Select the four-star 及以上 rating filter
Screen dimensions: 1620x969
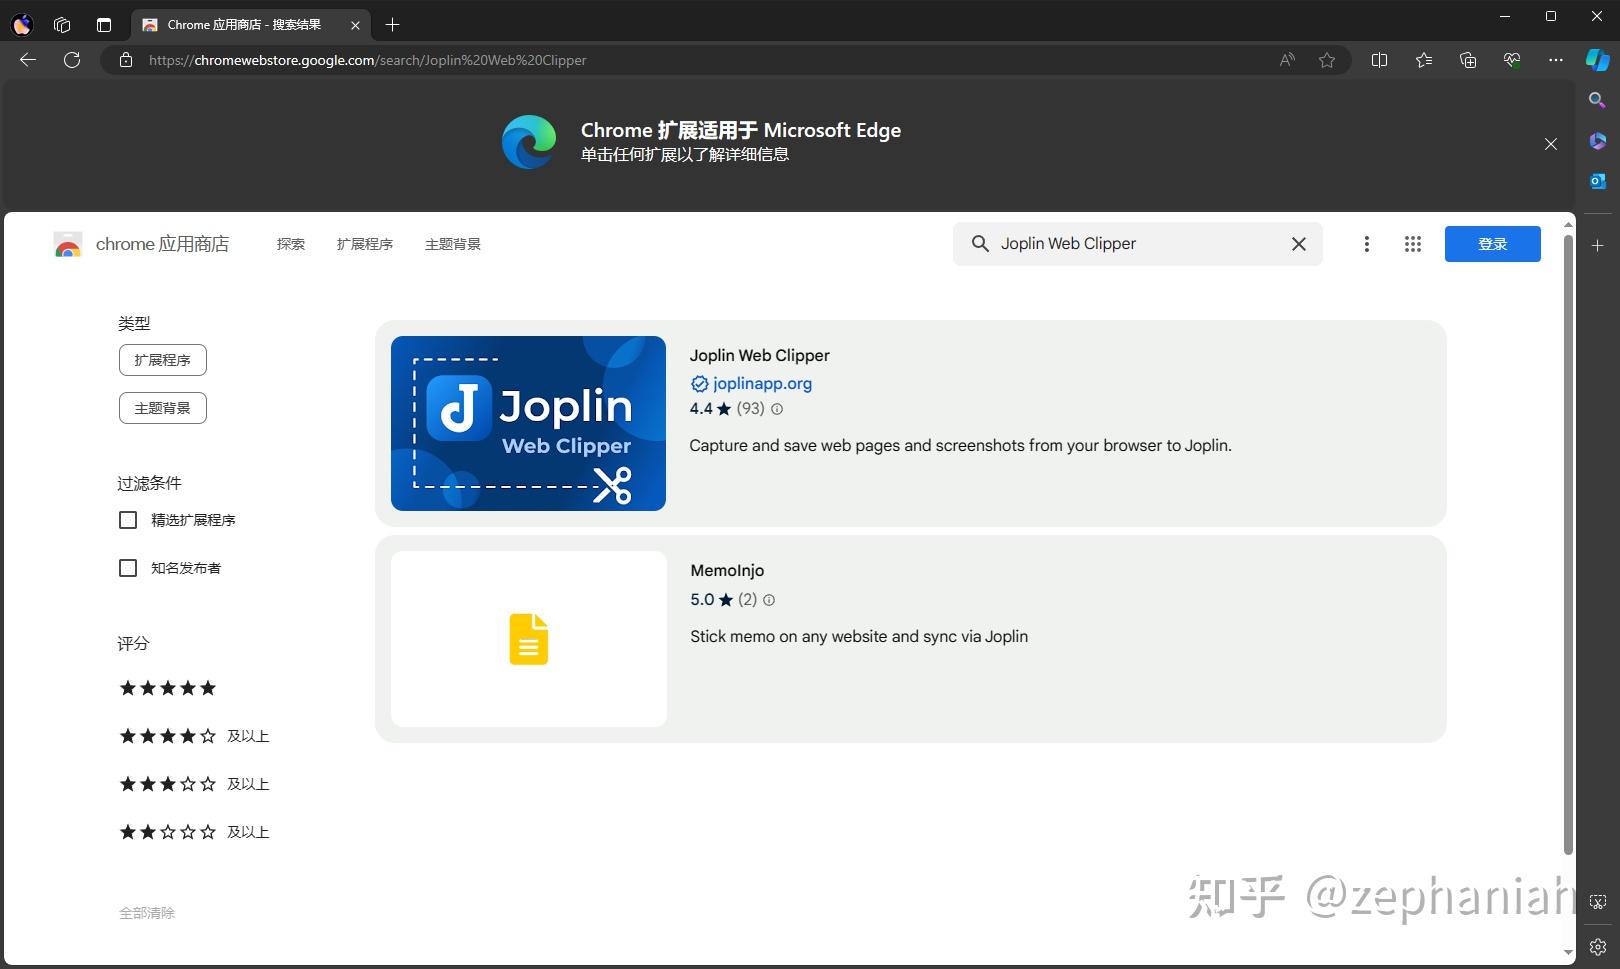pos(193,735)
